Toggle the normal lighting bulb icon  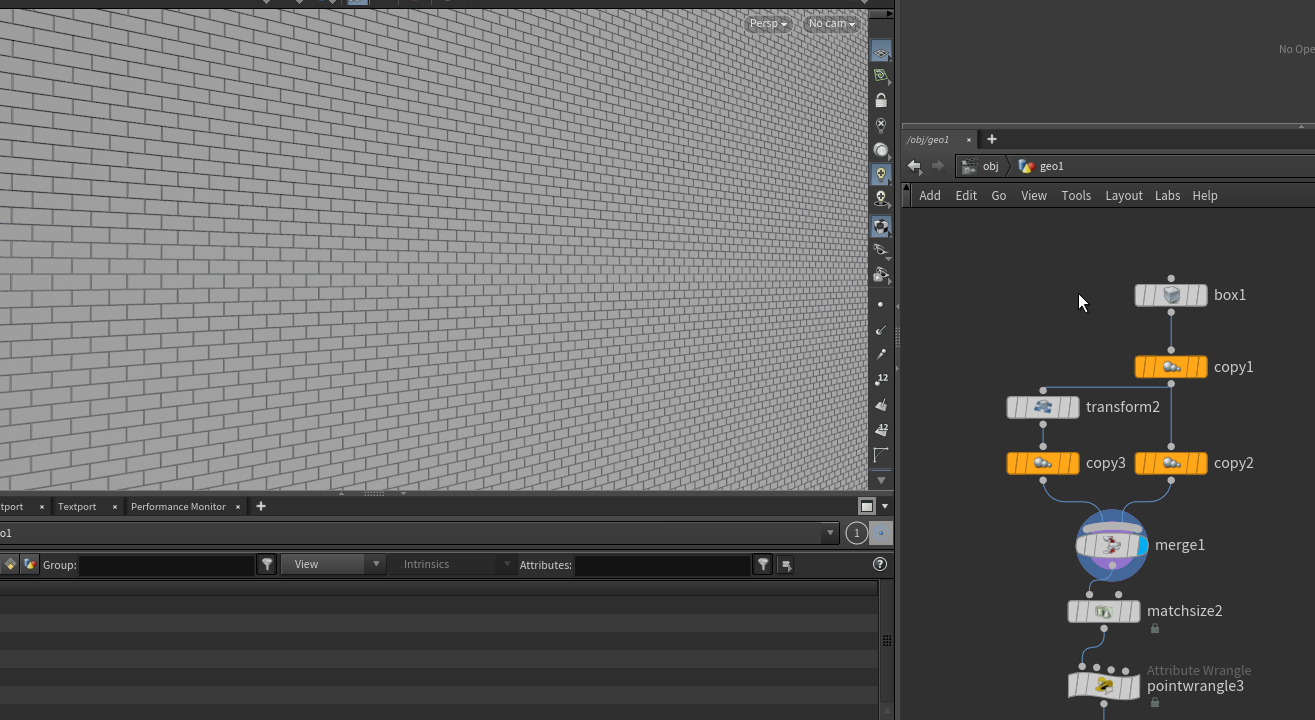tap(881, 199)
